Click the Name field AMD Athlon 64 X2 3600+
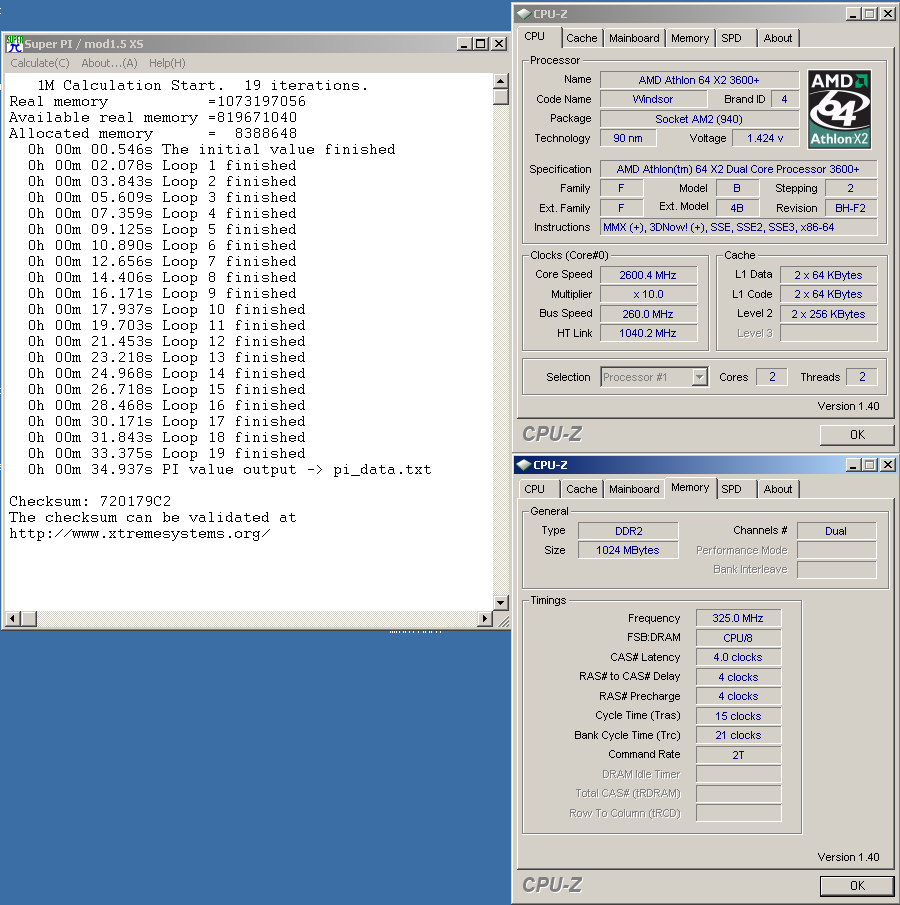 click(x=699, y=80)
